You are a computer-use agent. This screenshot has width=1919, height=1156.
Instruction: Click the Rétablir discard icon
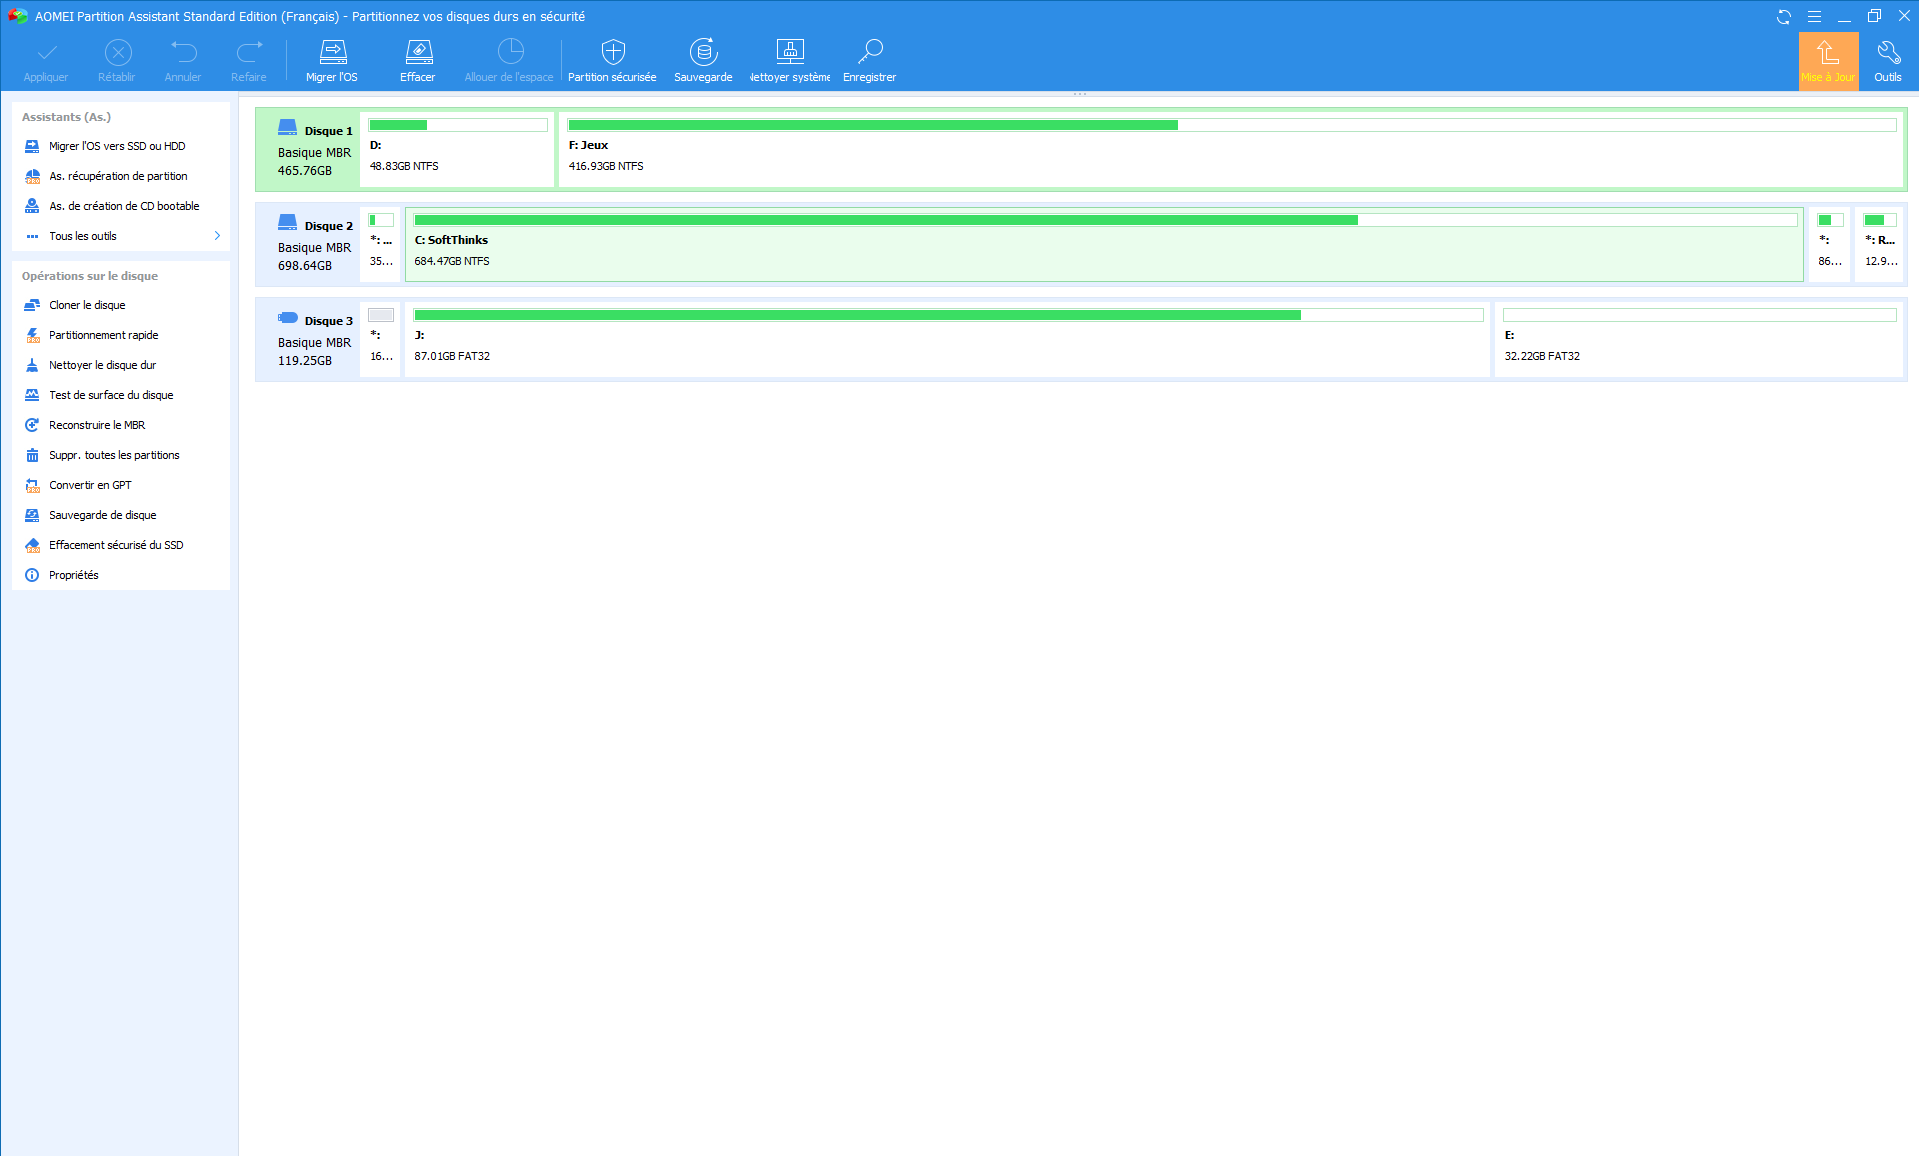click(x=118, y=52)
